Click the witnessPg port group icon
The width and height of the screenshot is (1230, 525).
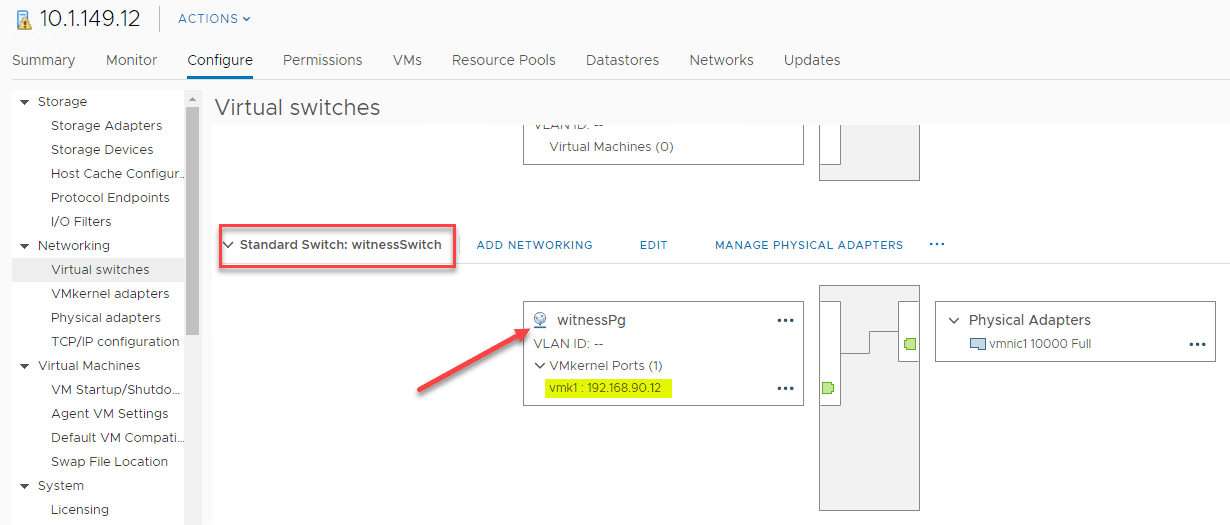tap(540, 320)
